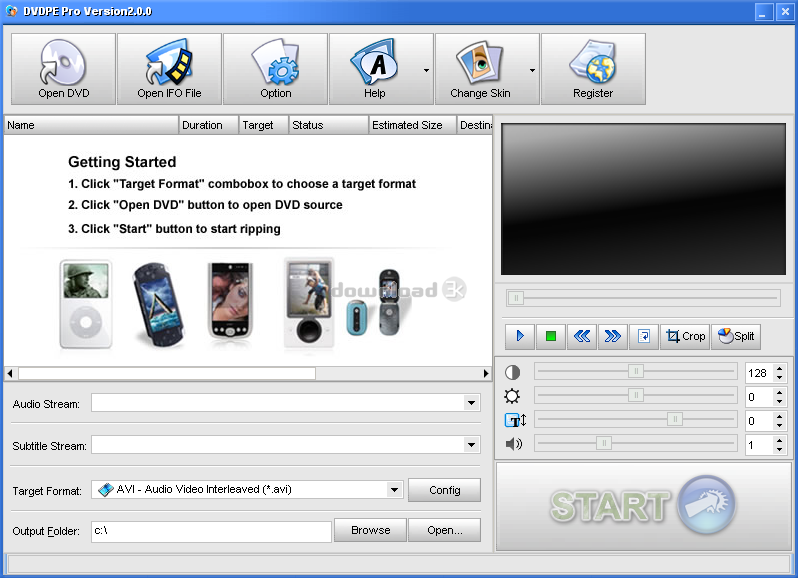The width and height of the screenshot is (798, 578).
Task: Open the Subtitle Stream dropdown
Action: pyautogui.click(x=471, y=445)
